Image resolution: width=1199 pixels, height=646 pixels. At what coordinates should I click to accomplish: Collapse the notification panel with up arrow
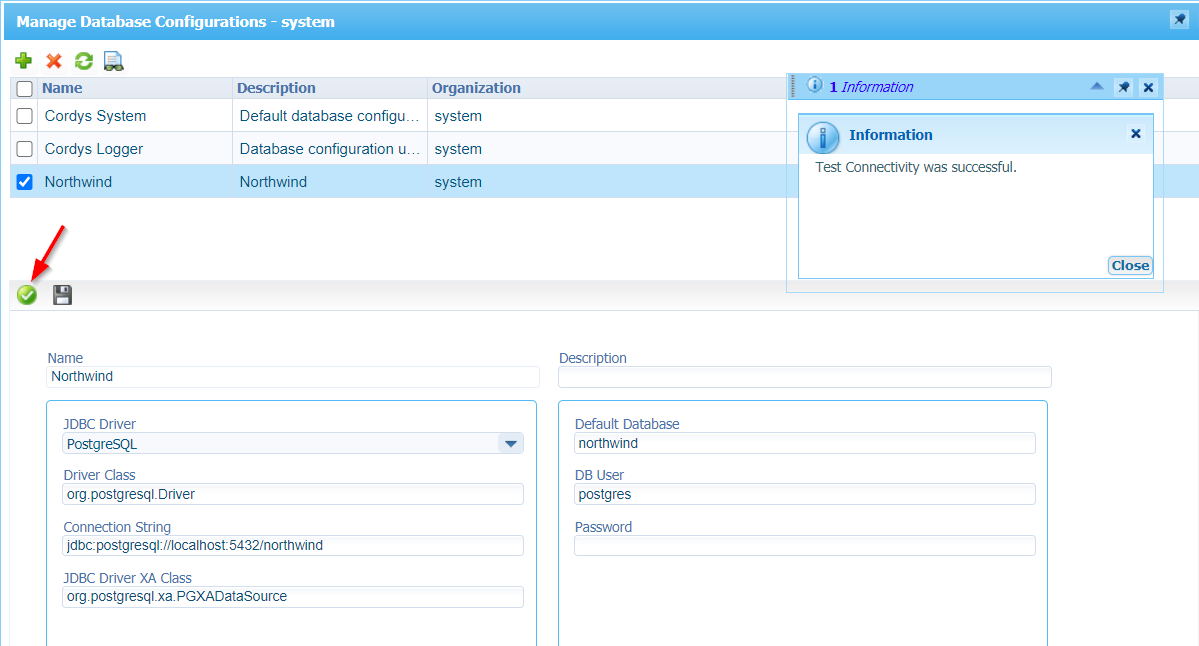click(x=1097, y=87)
